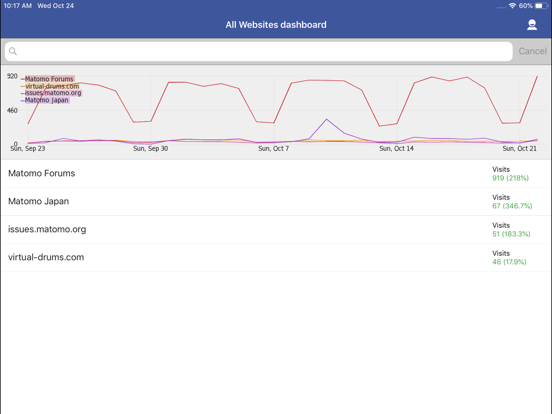Tap the battery indicator icon

click(x=541, y=6)
